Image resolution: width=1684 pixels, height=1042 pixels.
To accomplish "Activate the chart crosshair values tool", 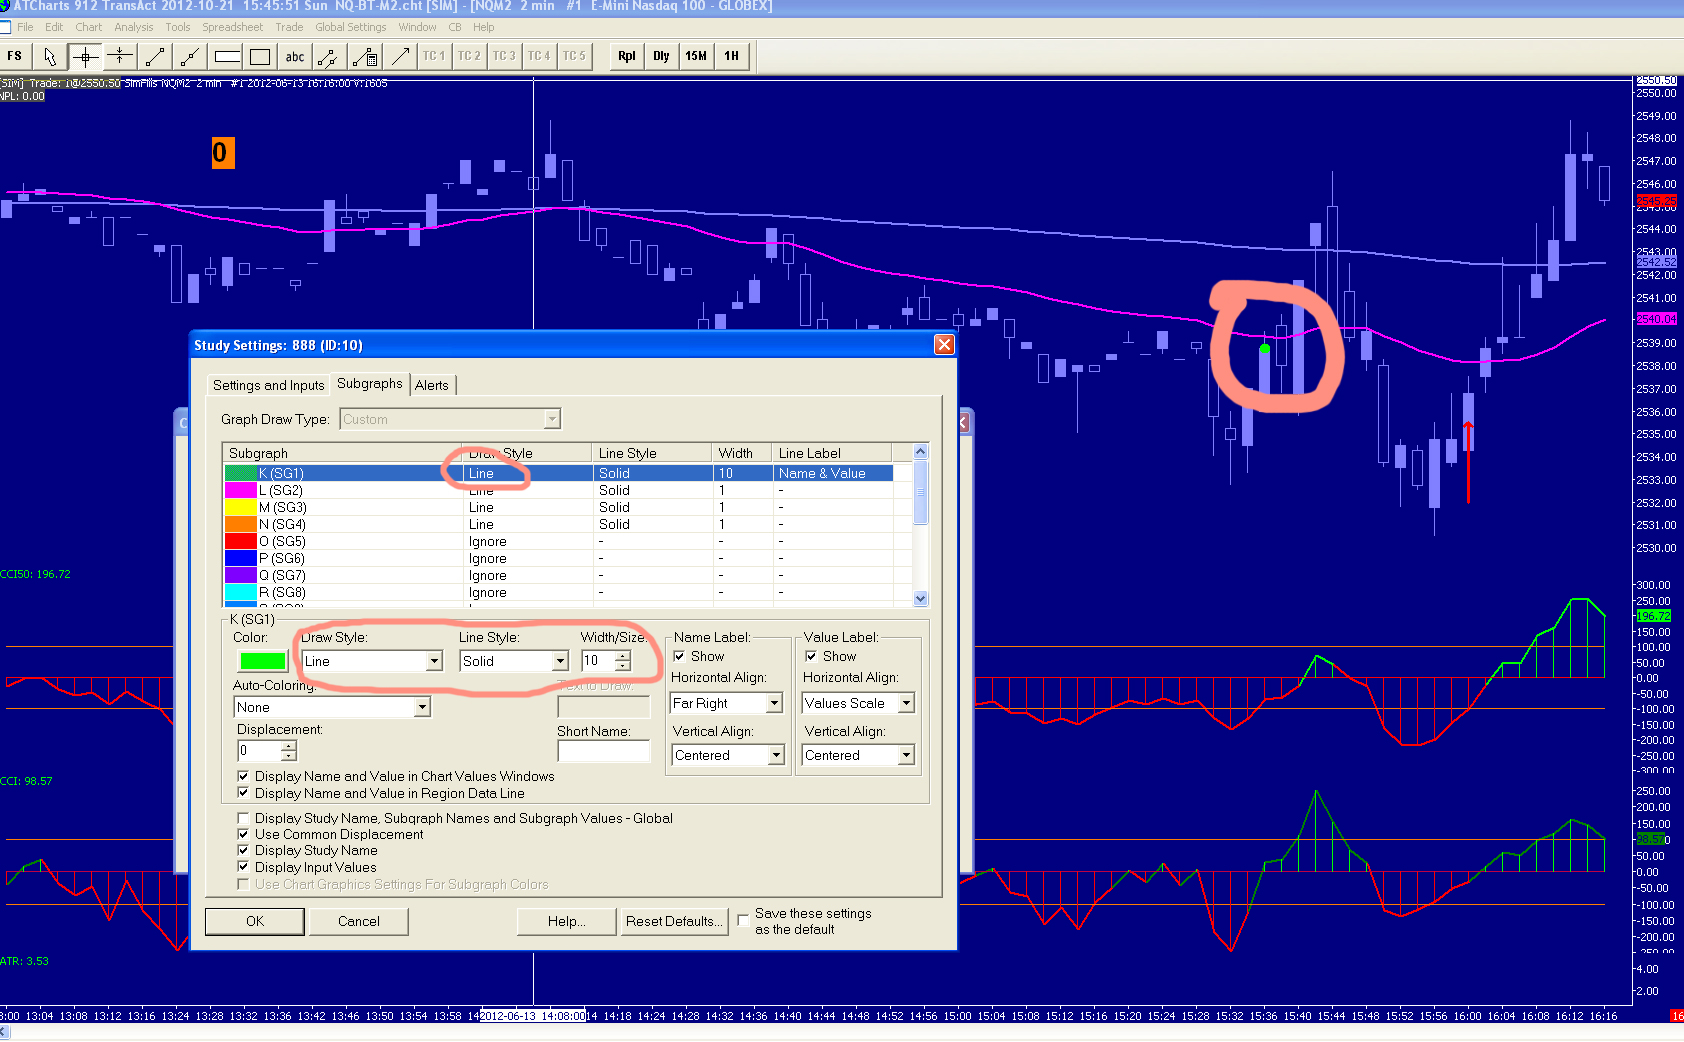I will point(85,56).
